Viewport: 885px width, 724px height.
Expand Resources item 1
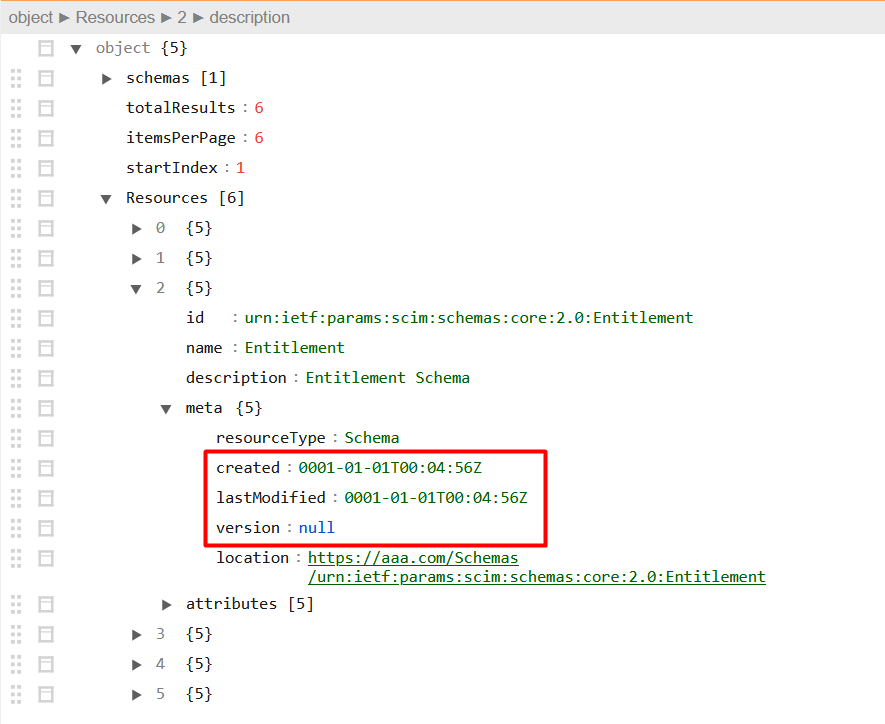click(136, 258)
